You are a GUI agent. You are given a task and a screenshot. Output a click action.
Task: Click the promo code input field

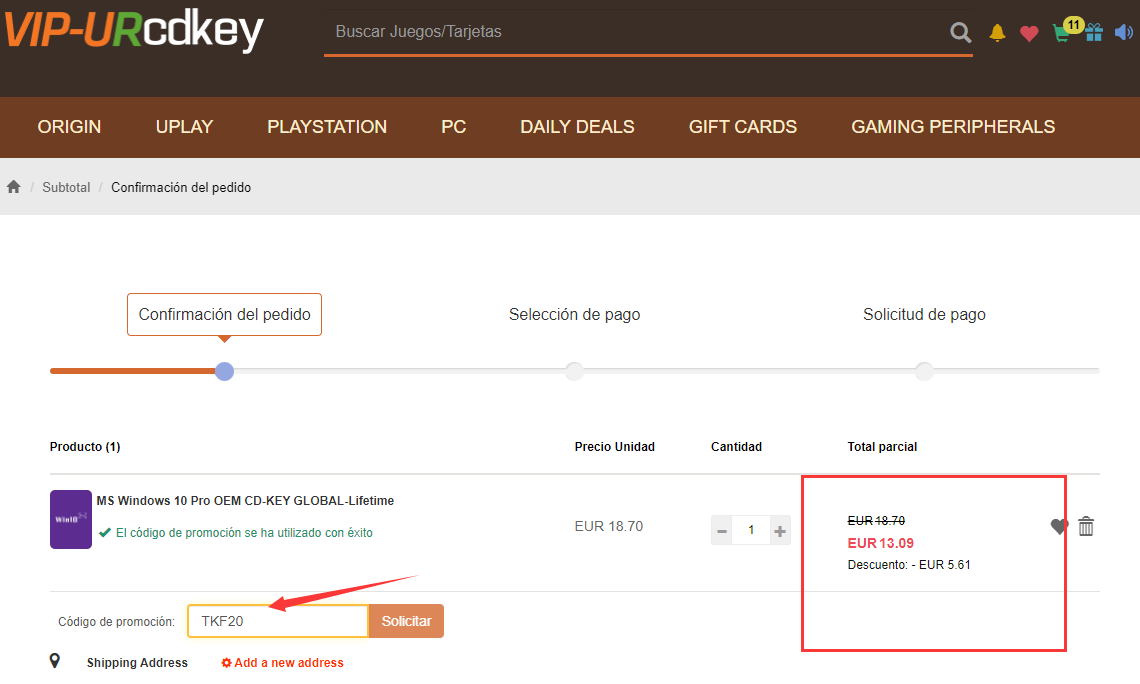[x=278, y=621]
